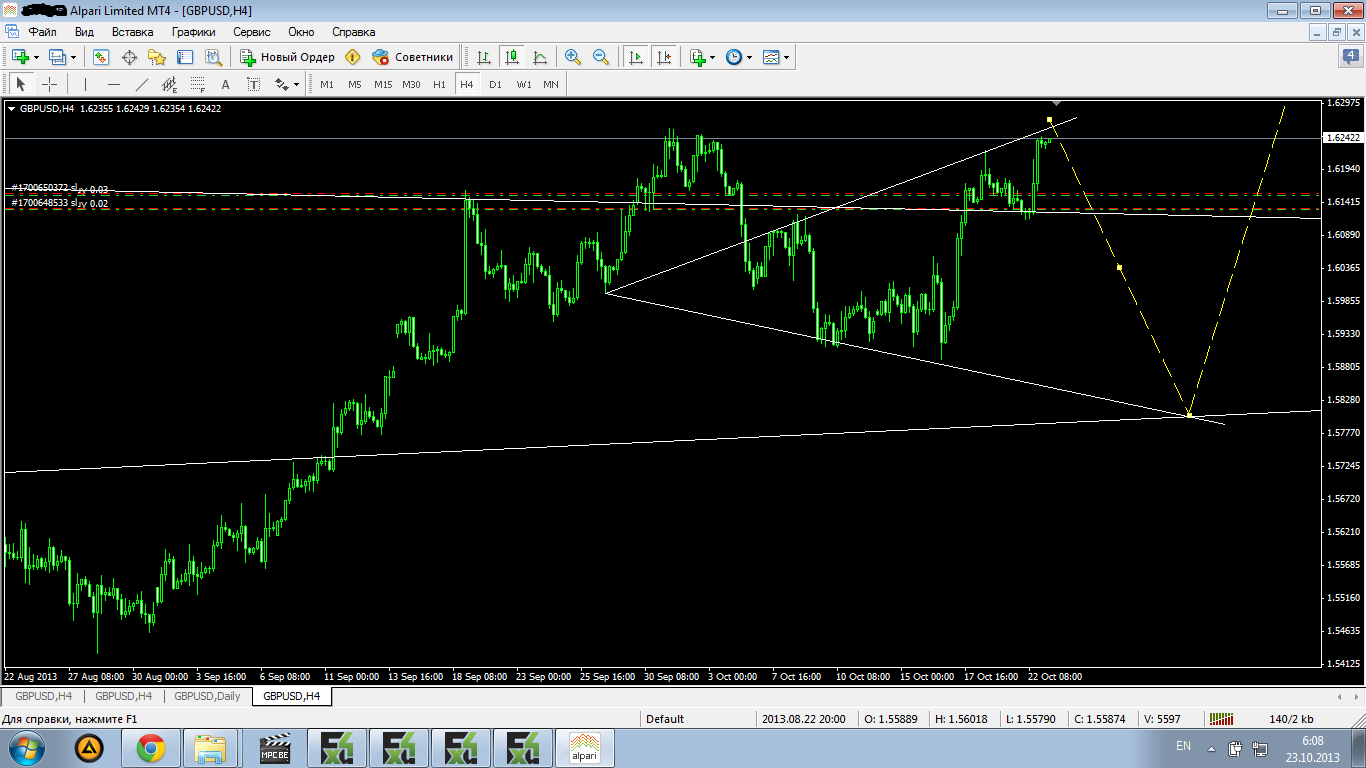Zoom out of the chart
This screenshot has height=768, width=1366.
tap(601, 57)
